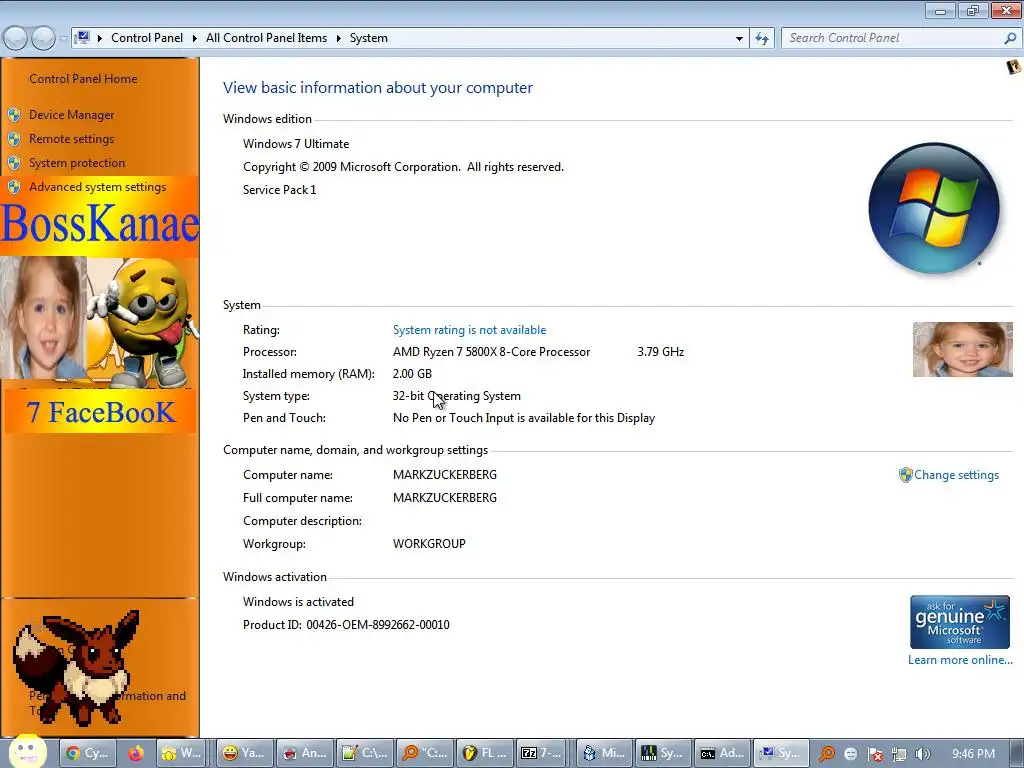Select the System breadcrumb item

(368, 39)
